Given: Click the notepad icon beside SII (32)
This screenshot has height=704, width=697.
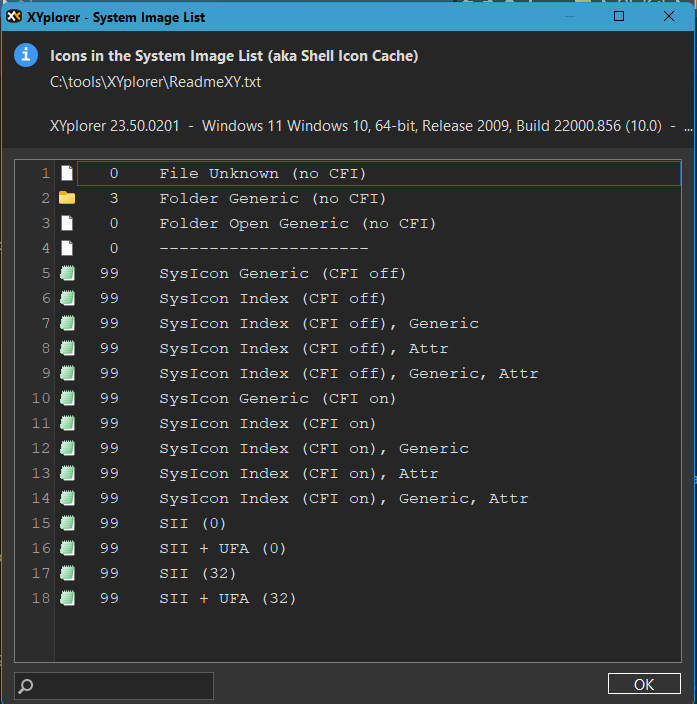Looking at the screenshot, I should 67,573.
